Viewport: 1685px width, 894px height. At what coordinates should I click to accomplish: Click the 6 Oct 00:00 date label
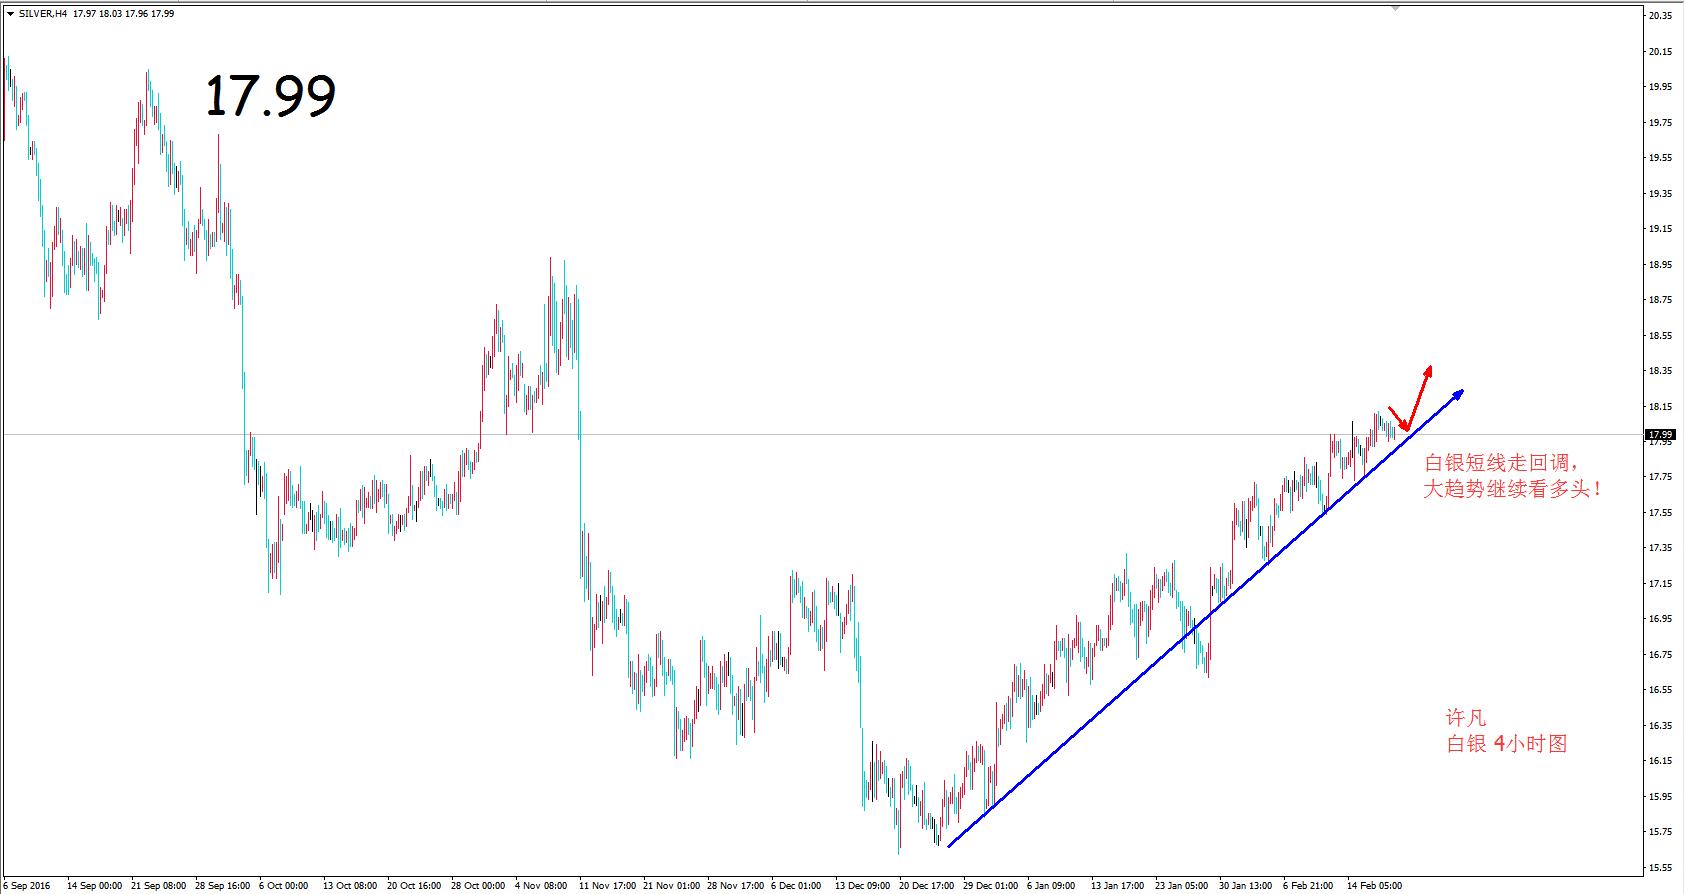point(284,886)
